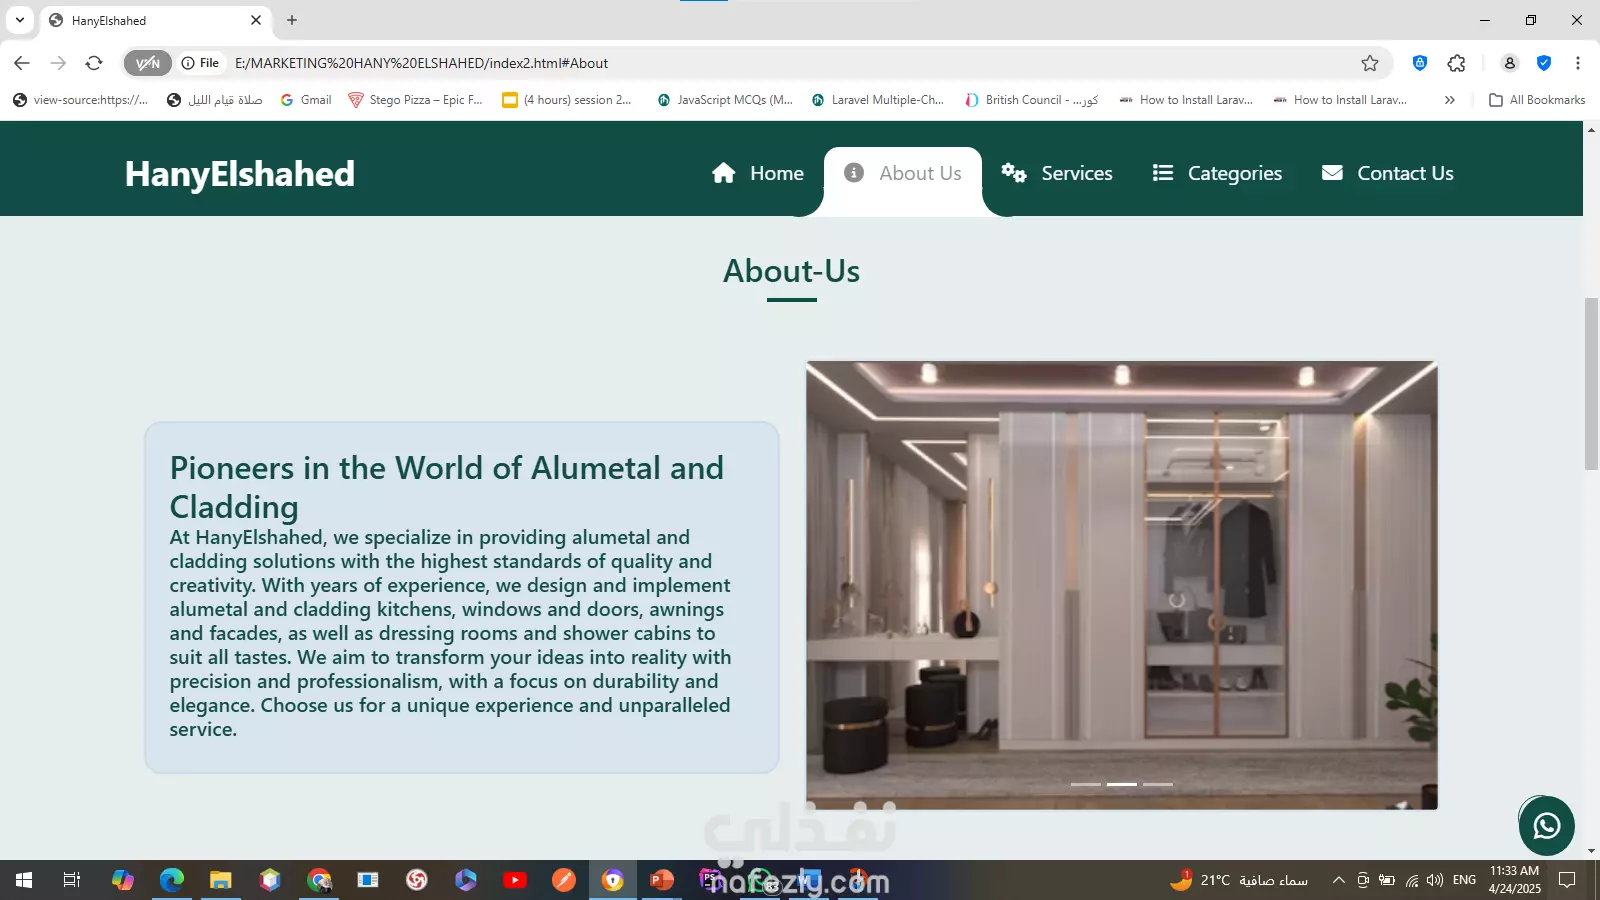Select the HanyElshahed browser tab
Image resolution: width=1600 pixels, height=900 pixels.
(155, 20)
